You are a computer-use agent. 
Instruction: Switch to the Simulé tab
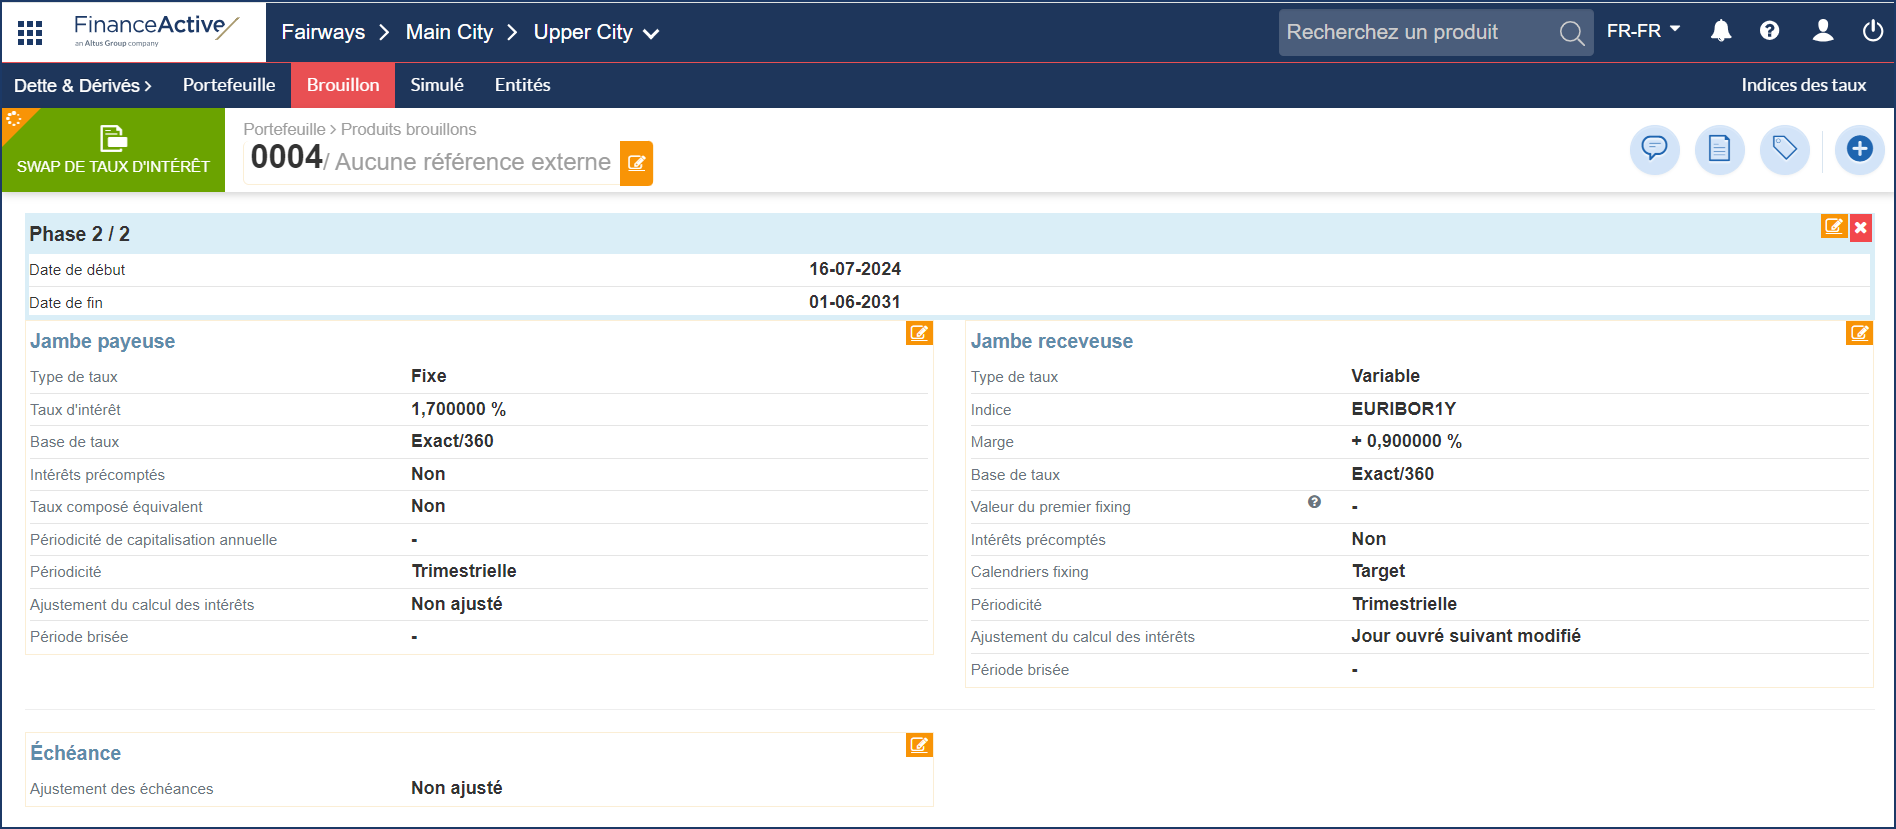tap(437, 86)
